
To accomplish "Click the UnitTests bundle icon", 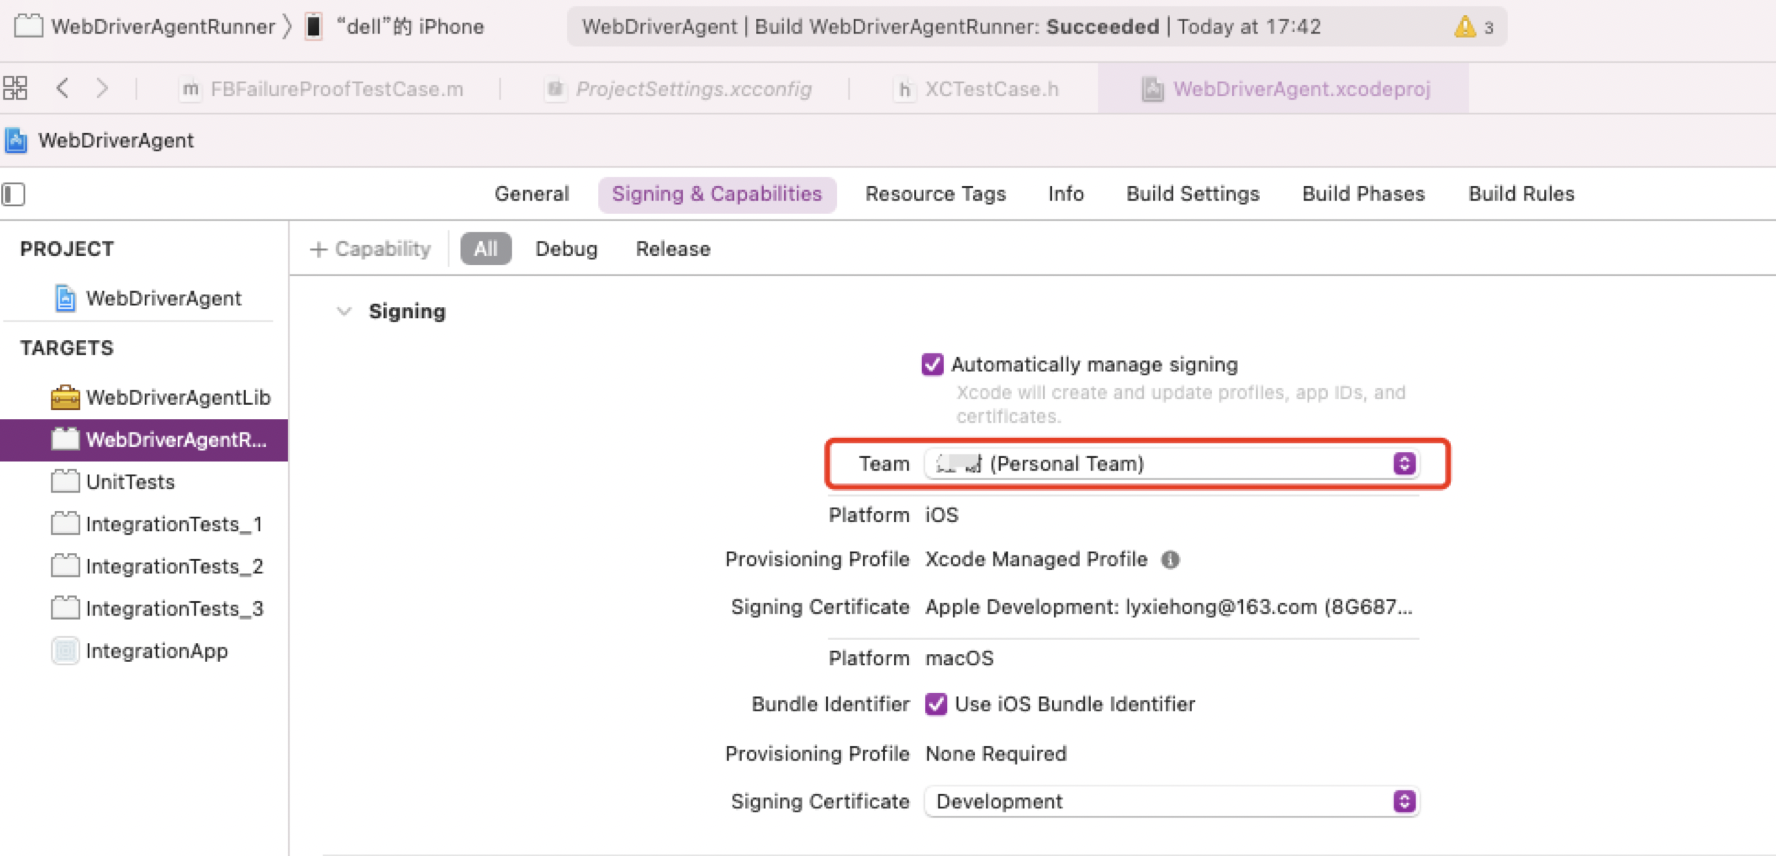I will click(65, 481).
